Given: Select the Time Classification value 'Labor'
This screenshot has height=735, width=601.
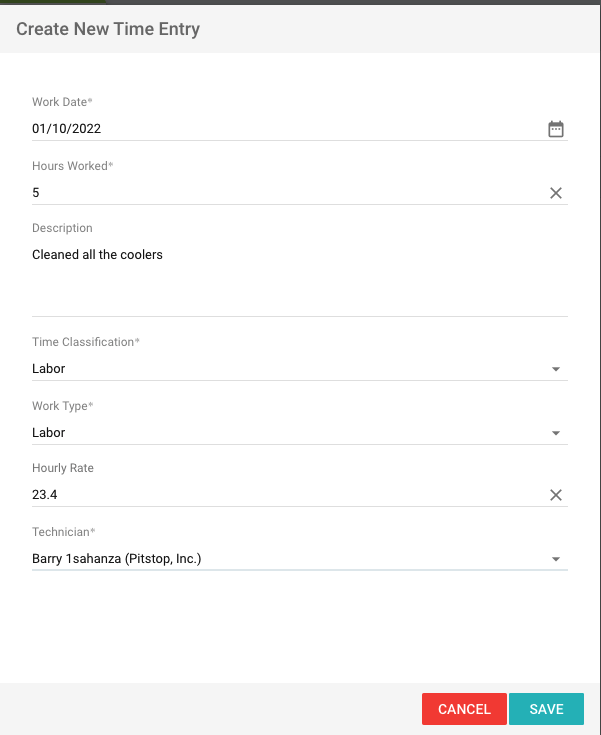Looking at the screenshot, I should coord(49,369).
